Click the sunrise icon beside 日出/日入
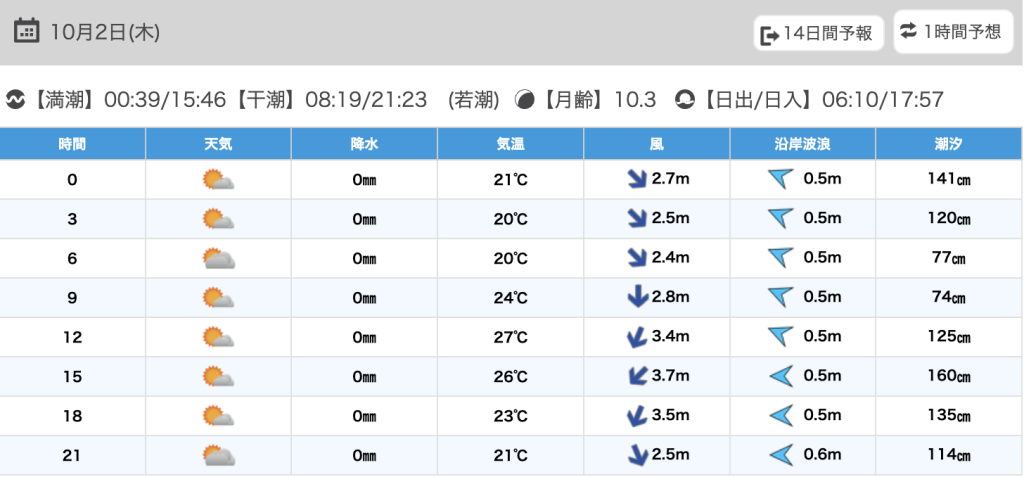Viewport: 1024px width, 477px height. point(685,99)
